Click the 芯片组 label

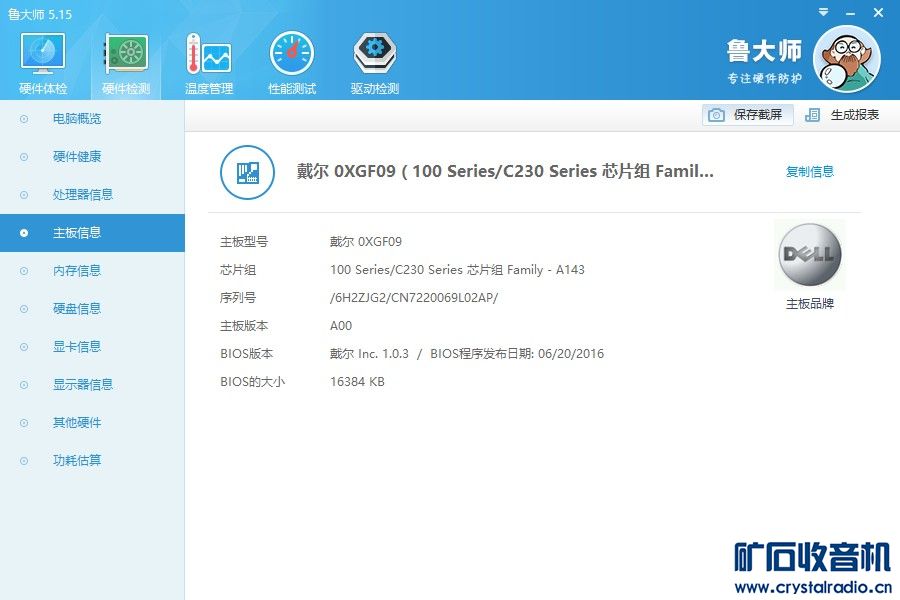point(238,269)
